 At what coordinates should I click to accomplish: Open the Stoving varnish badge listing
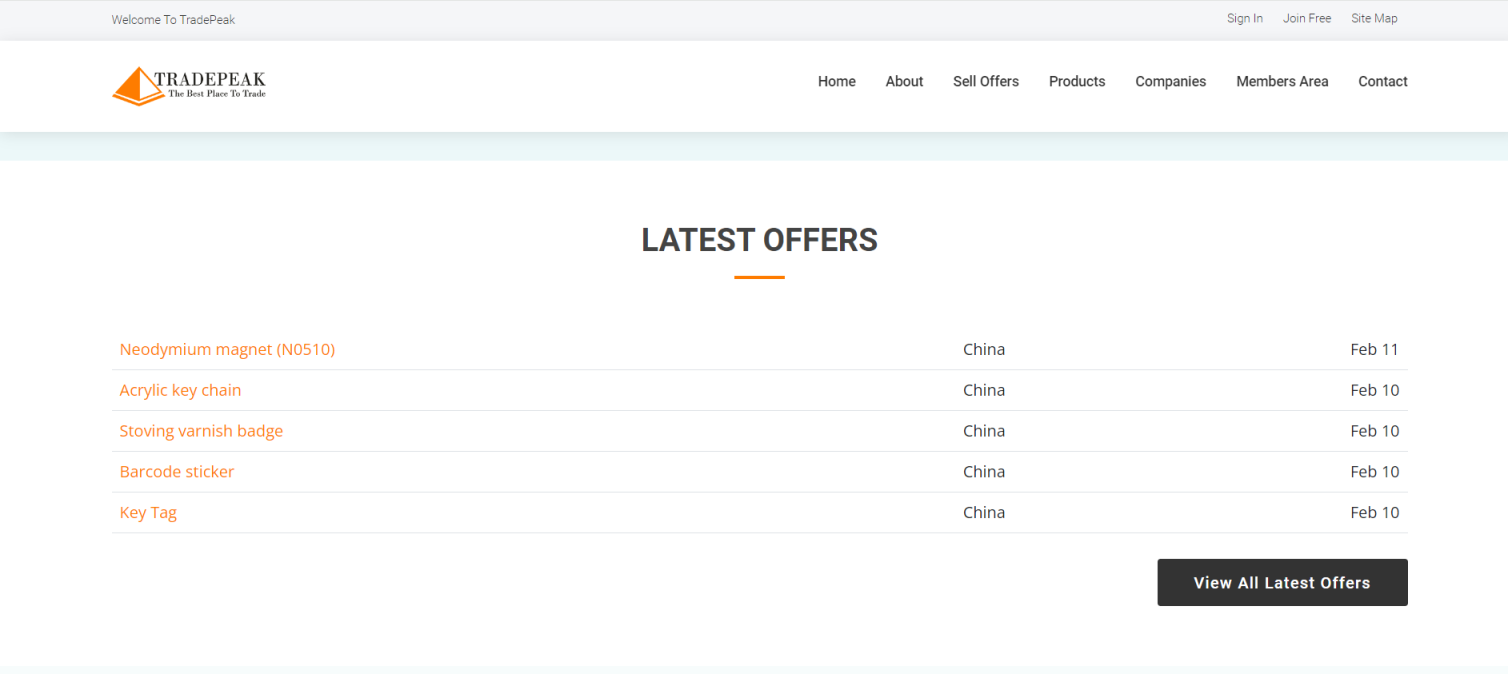pyautogui.click(x=201, y=430)
